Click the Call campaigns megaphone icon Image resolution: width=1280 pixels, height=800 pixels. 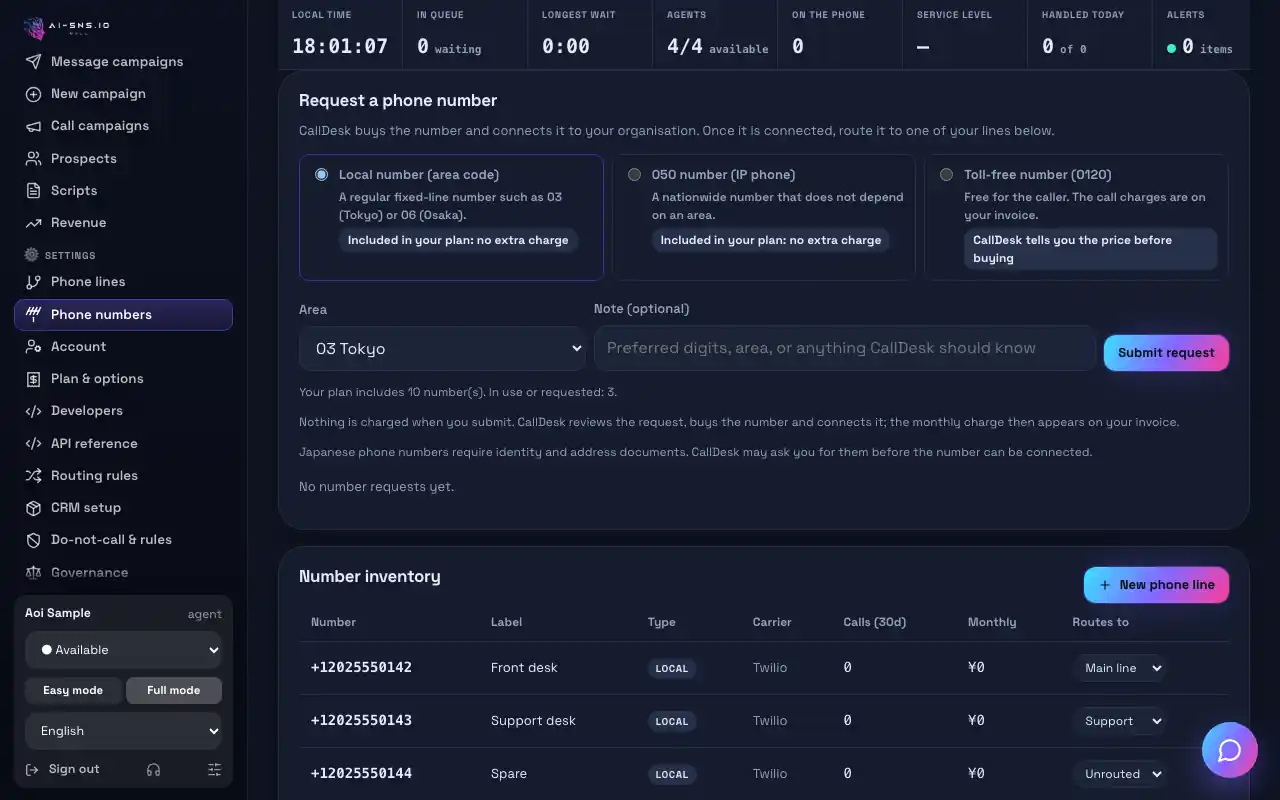(33, 126)
